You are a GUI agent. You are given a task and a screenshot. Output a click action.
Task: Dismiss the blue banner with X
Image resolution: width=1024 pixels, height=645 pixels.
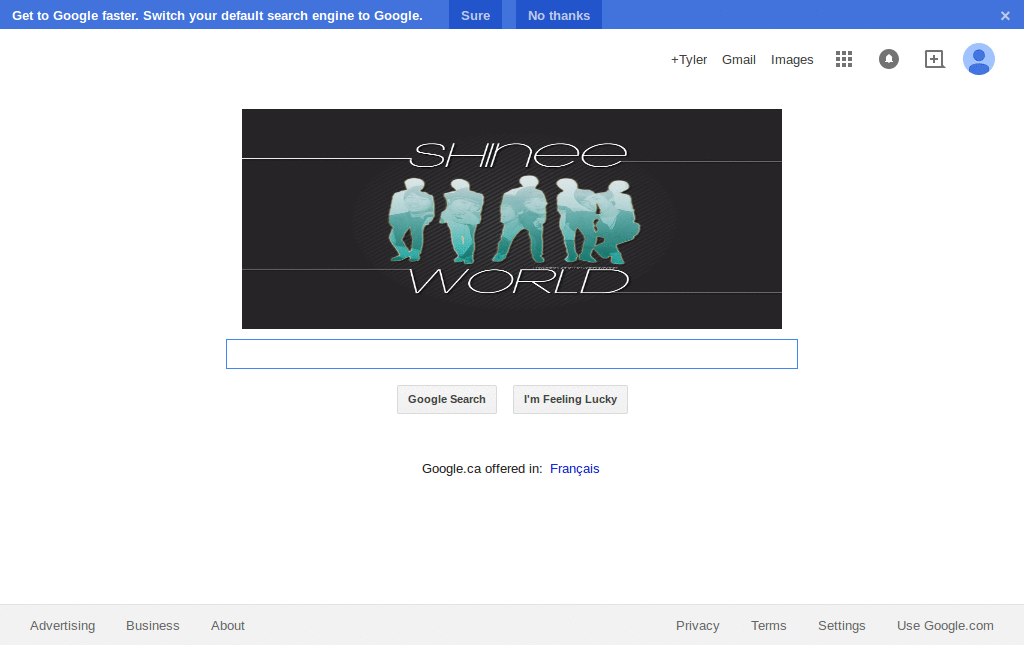tap(1005, 16)
